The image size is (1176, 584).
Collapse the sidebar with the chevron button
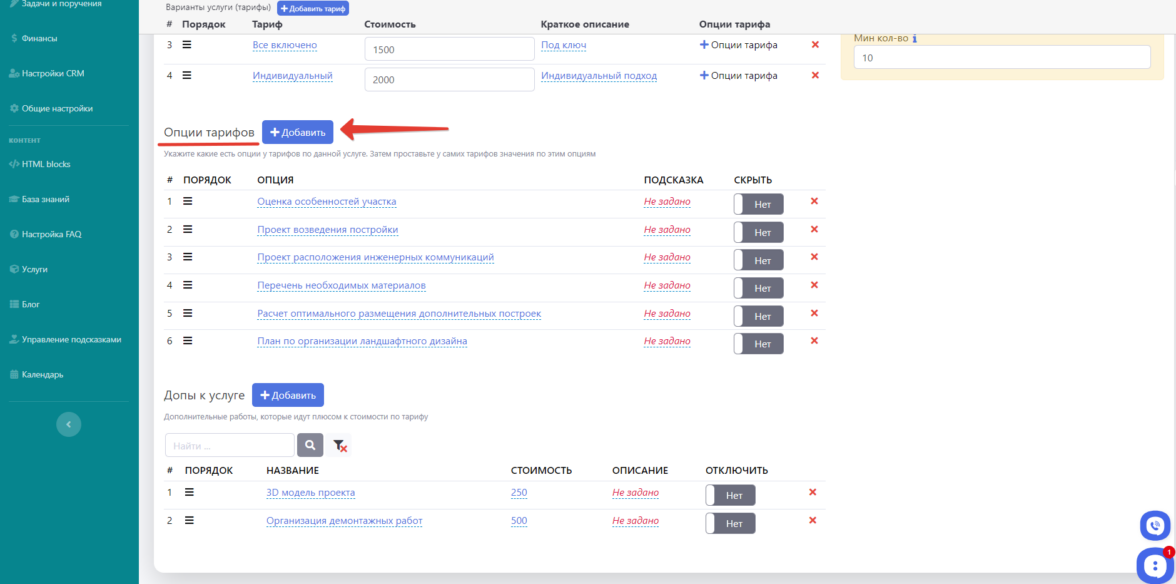point(68,424)
